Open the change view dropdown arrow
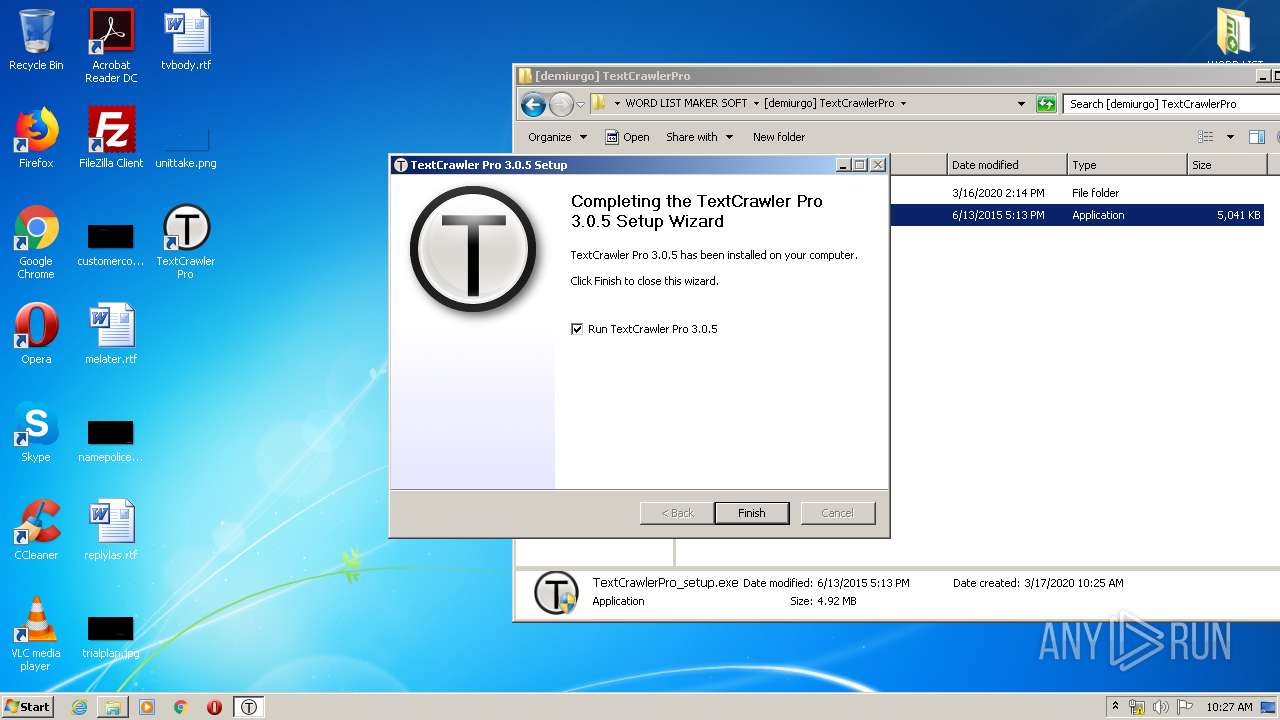Screen dimensions: 1280x720 tap(1230, 137)
